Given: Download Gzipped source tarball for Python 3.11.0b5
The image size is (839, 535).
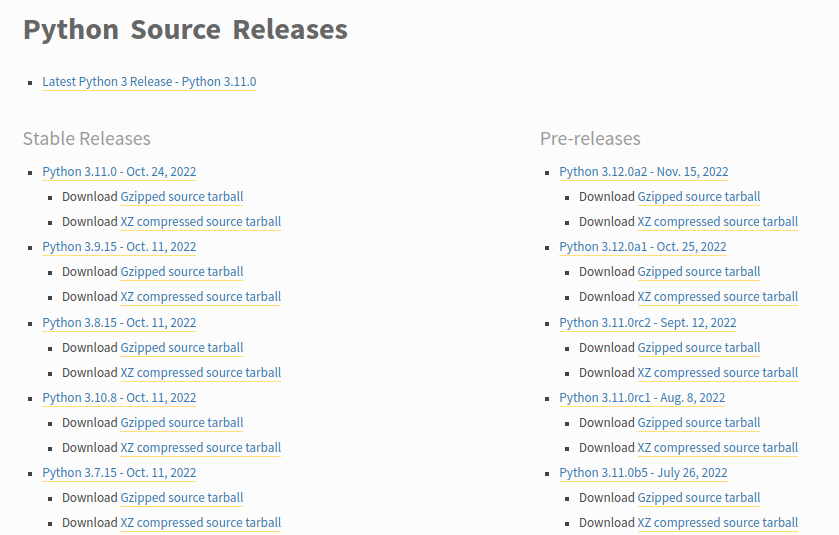Looking at the screenshot, I should tap(699, 498).
